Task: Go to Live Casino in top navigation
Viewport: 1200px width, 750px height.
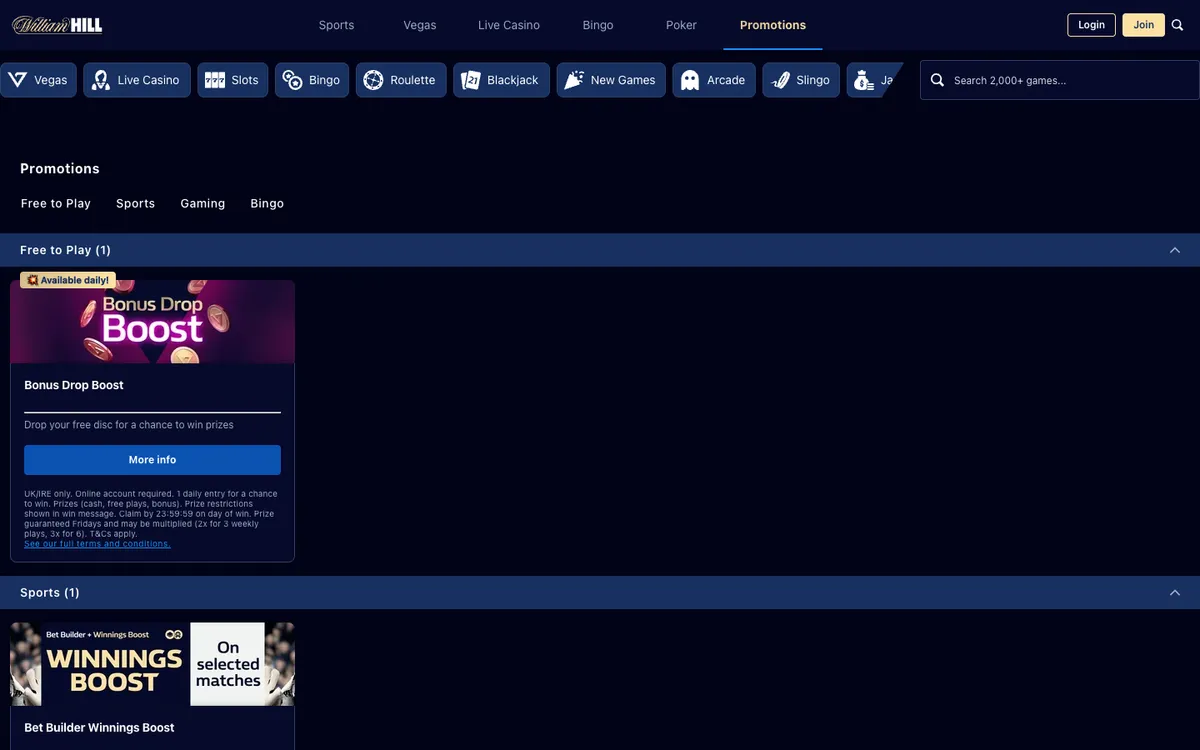Action: tap(509, 25)
